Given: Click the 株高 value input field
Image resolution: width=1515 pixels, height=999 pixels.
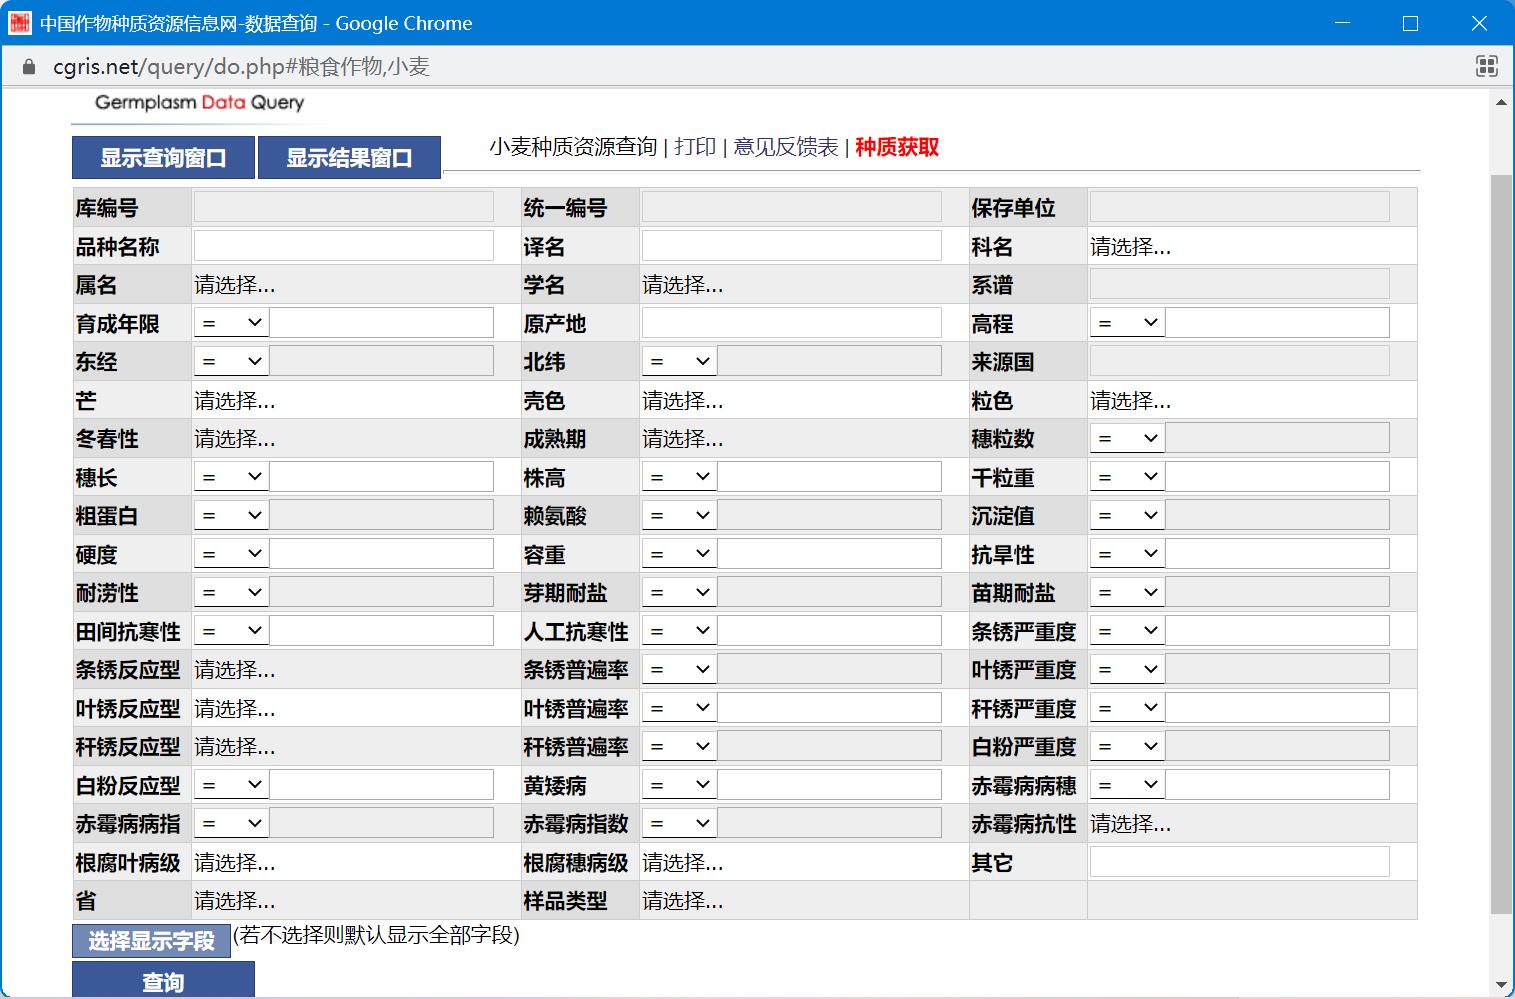Looking at the screenshot, I should [x=829, y=477].
